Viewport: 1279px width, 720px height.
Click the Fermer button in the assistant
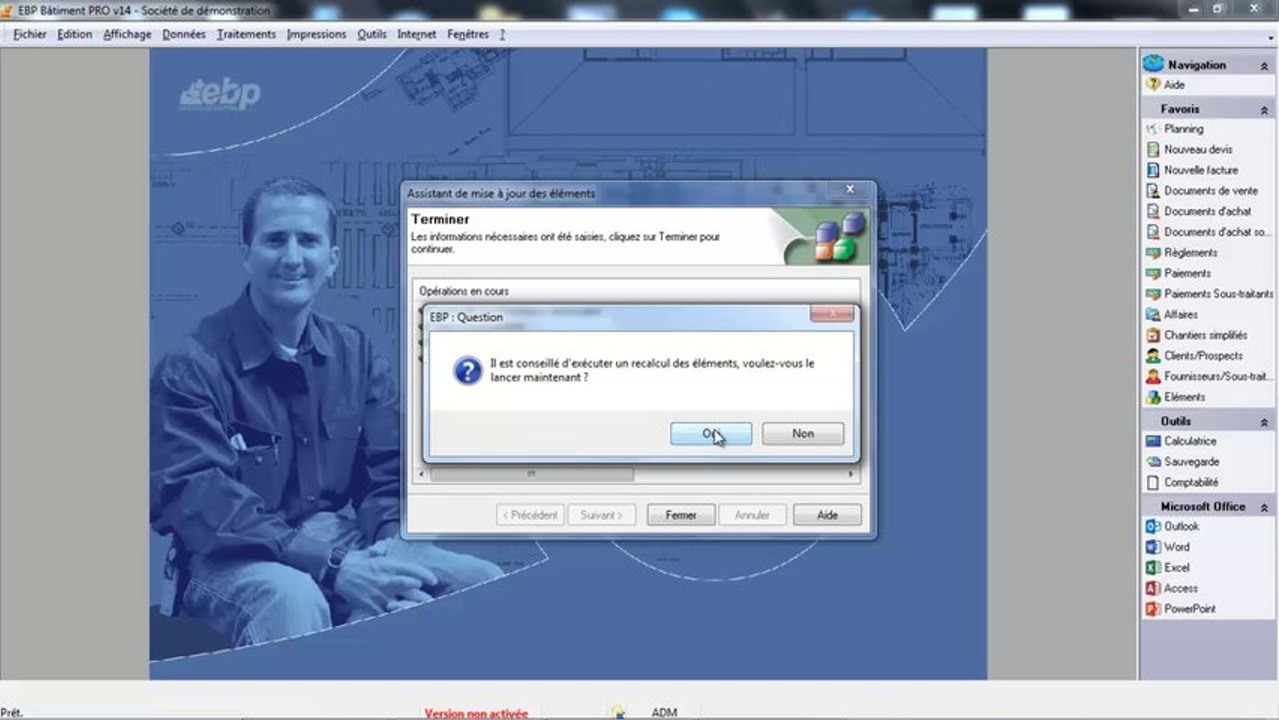point(681,515)
